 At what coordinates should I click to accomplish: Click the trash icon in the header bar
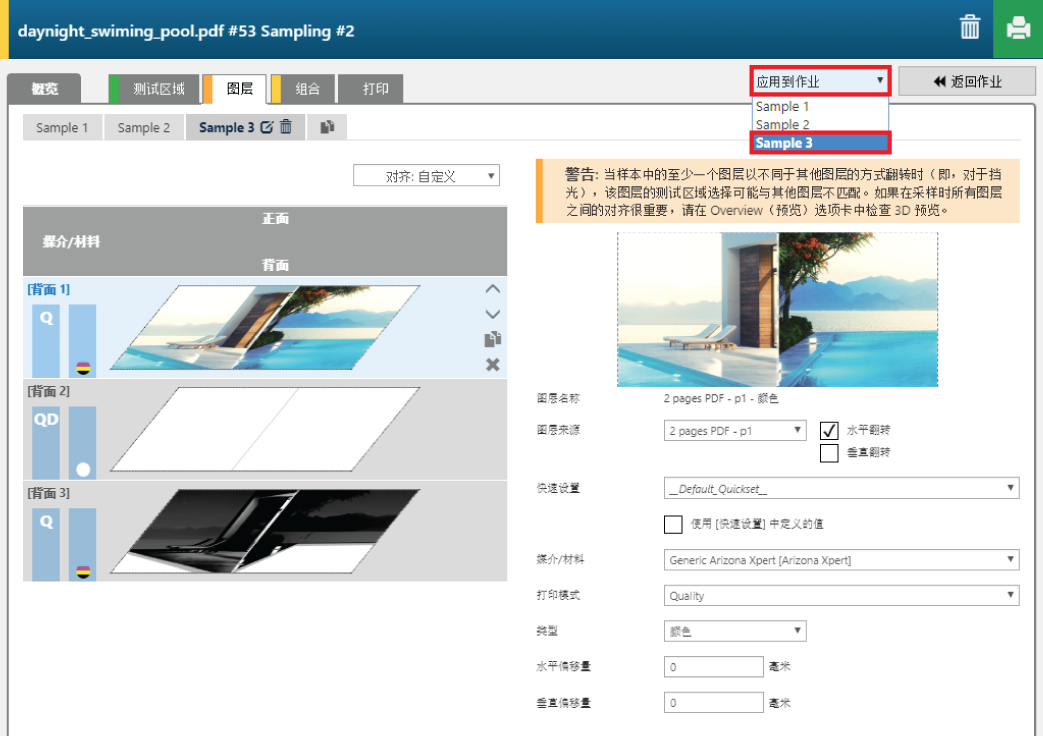point(969,28)
